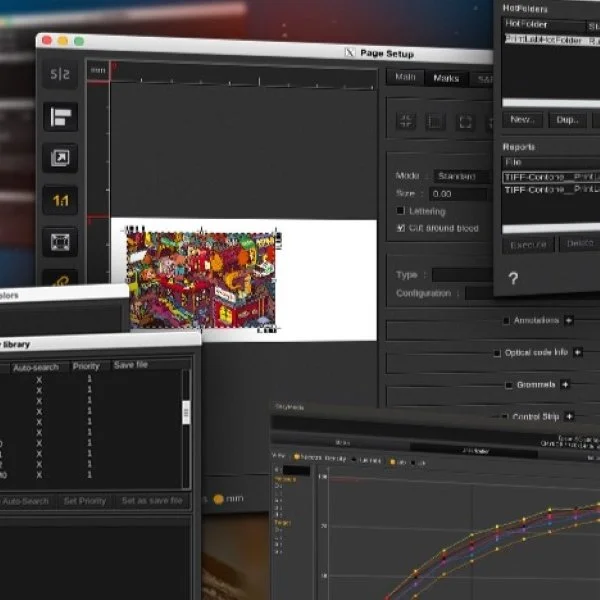The image size is (600, 600).
Task: Click the mm ruler unit box
Action: pos(98,70)
